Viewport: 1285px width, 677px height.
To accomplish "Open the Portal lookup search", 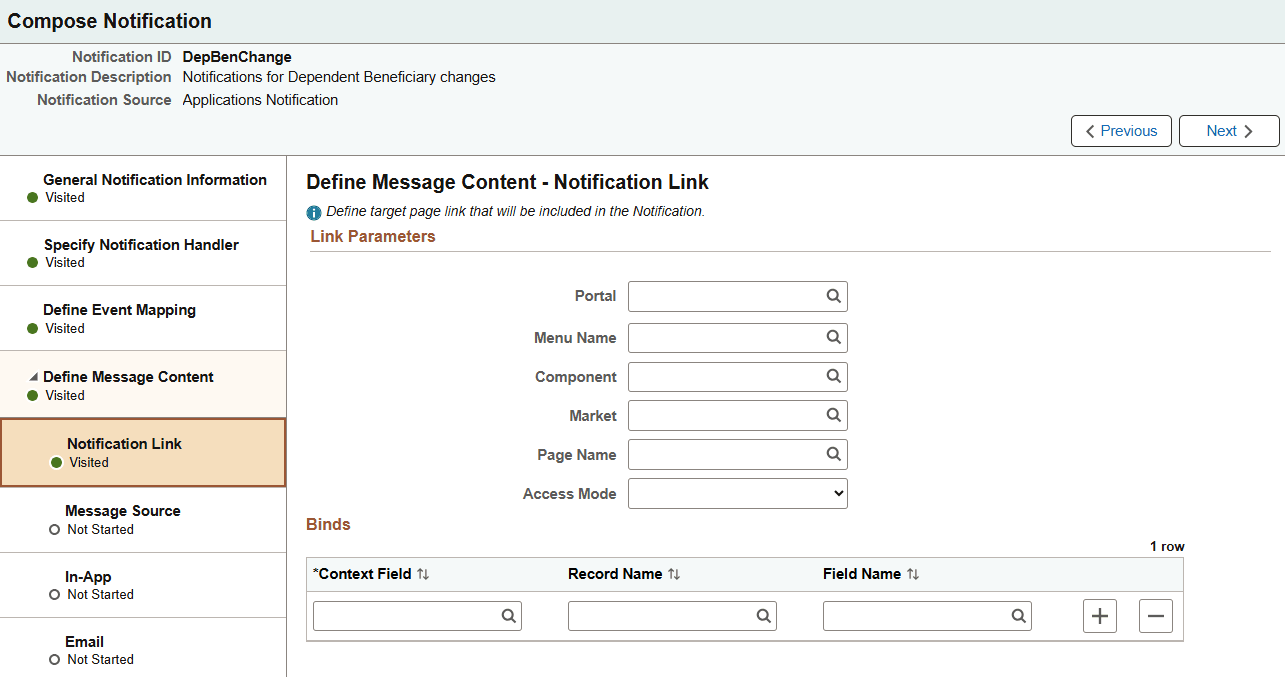I will (x=833, y=296).
